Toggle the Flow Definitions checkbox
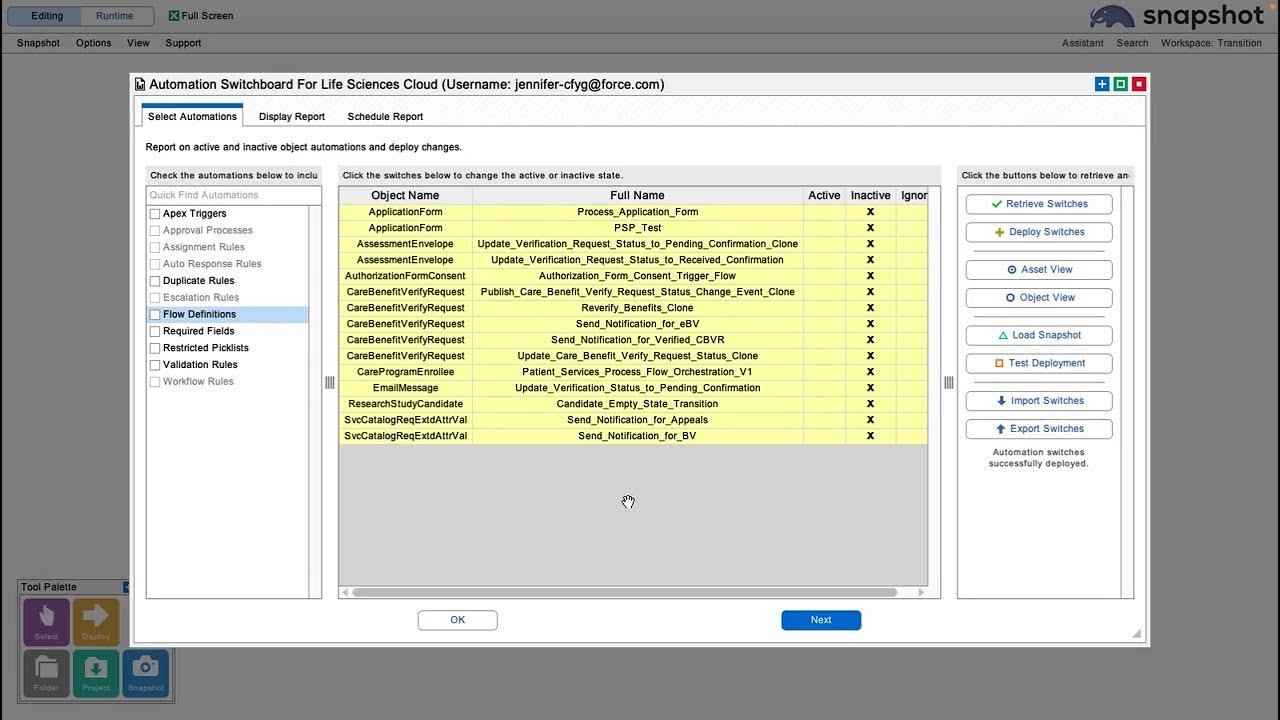Screen dimensions: 1280x720 155,315
